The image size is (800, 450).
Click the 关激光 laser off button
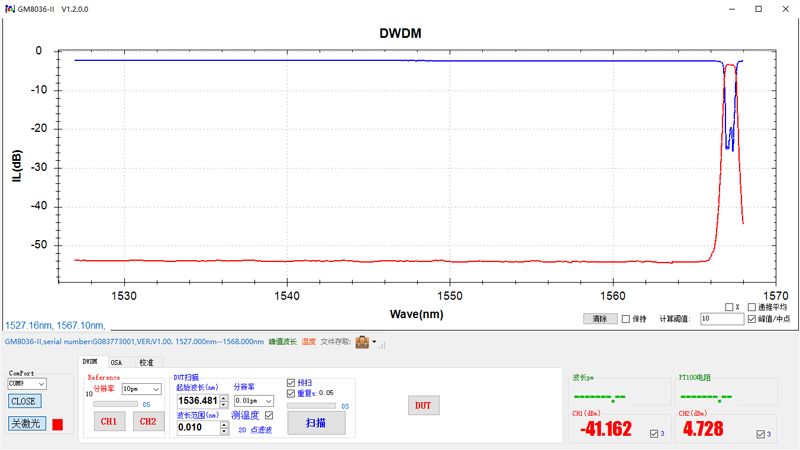pos(26,424)
